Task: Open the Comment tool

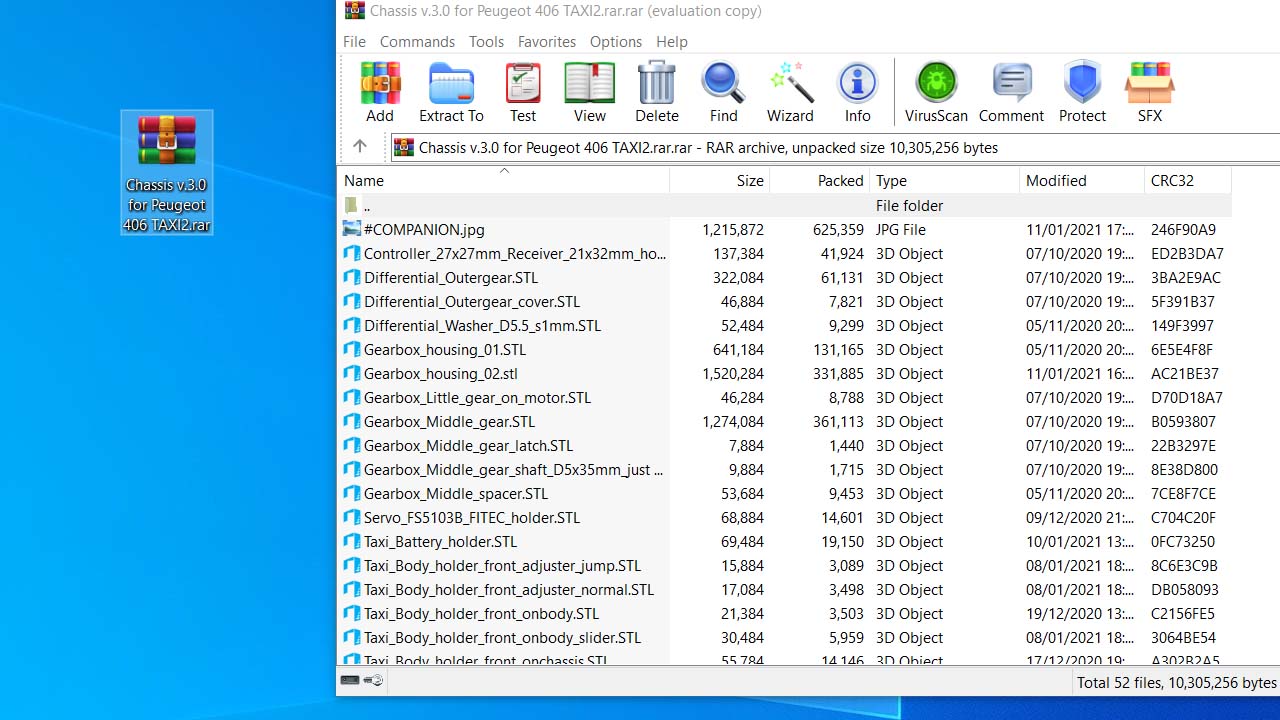Action: click(x=1011, y=92)
